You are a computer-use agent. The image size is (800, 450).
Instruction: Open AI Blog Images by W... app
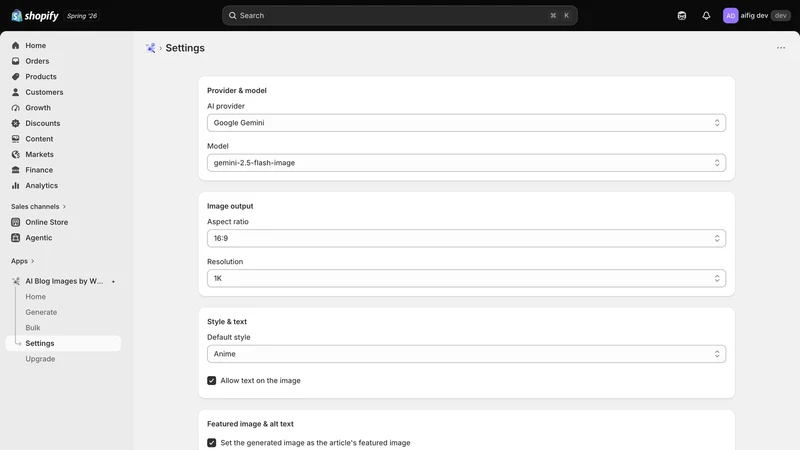tap(63, 281)
